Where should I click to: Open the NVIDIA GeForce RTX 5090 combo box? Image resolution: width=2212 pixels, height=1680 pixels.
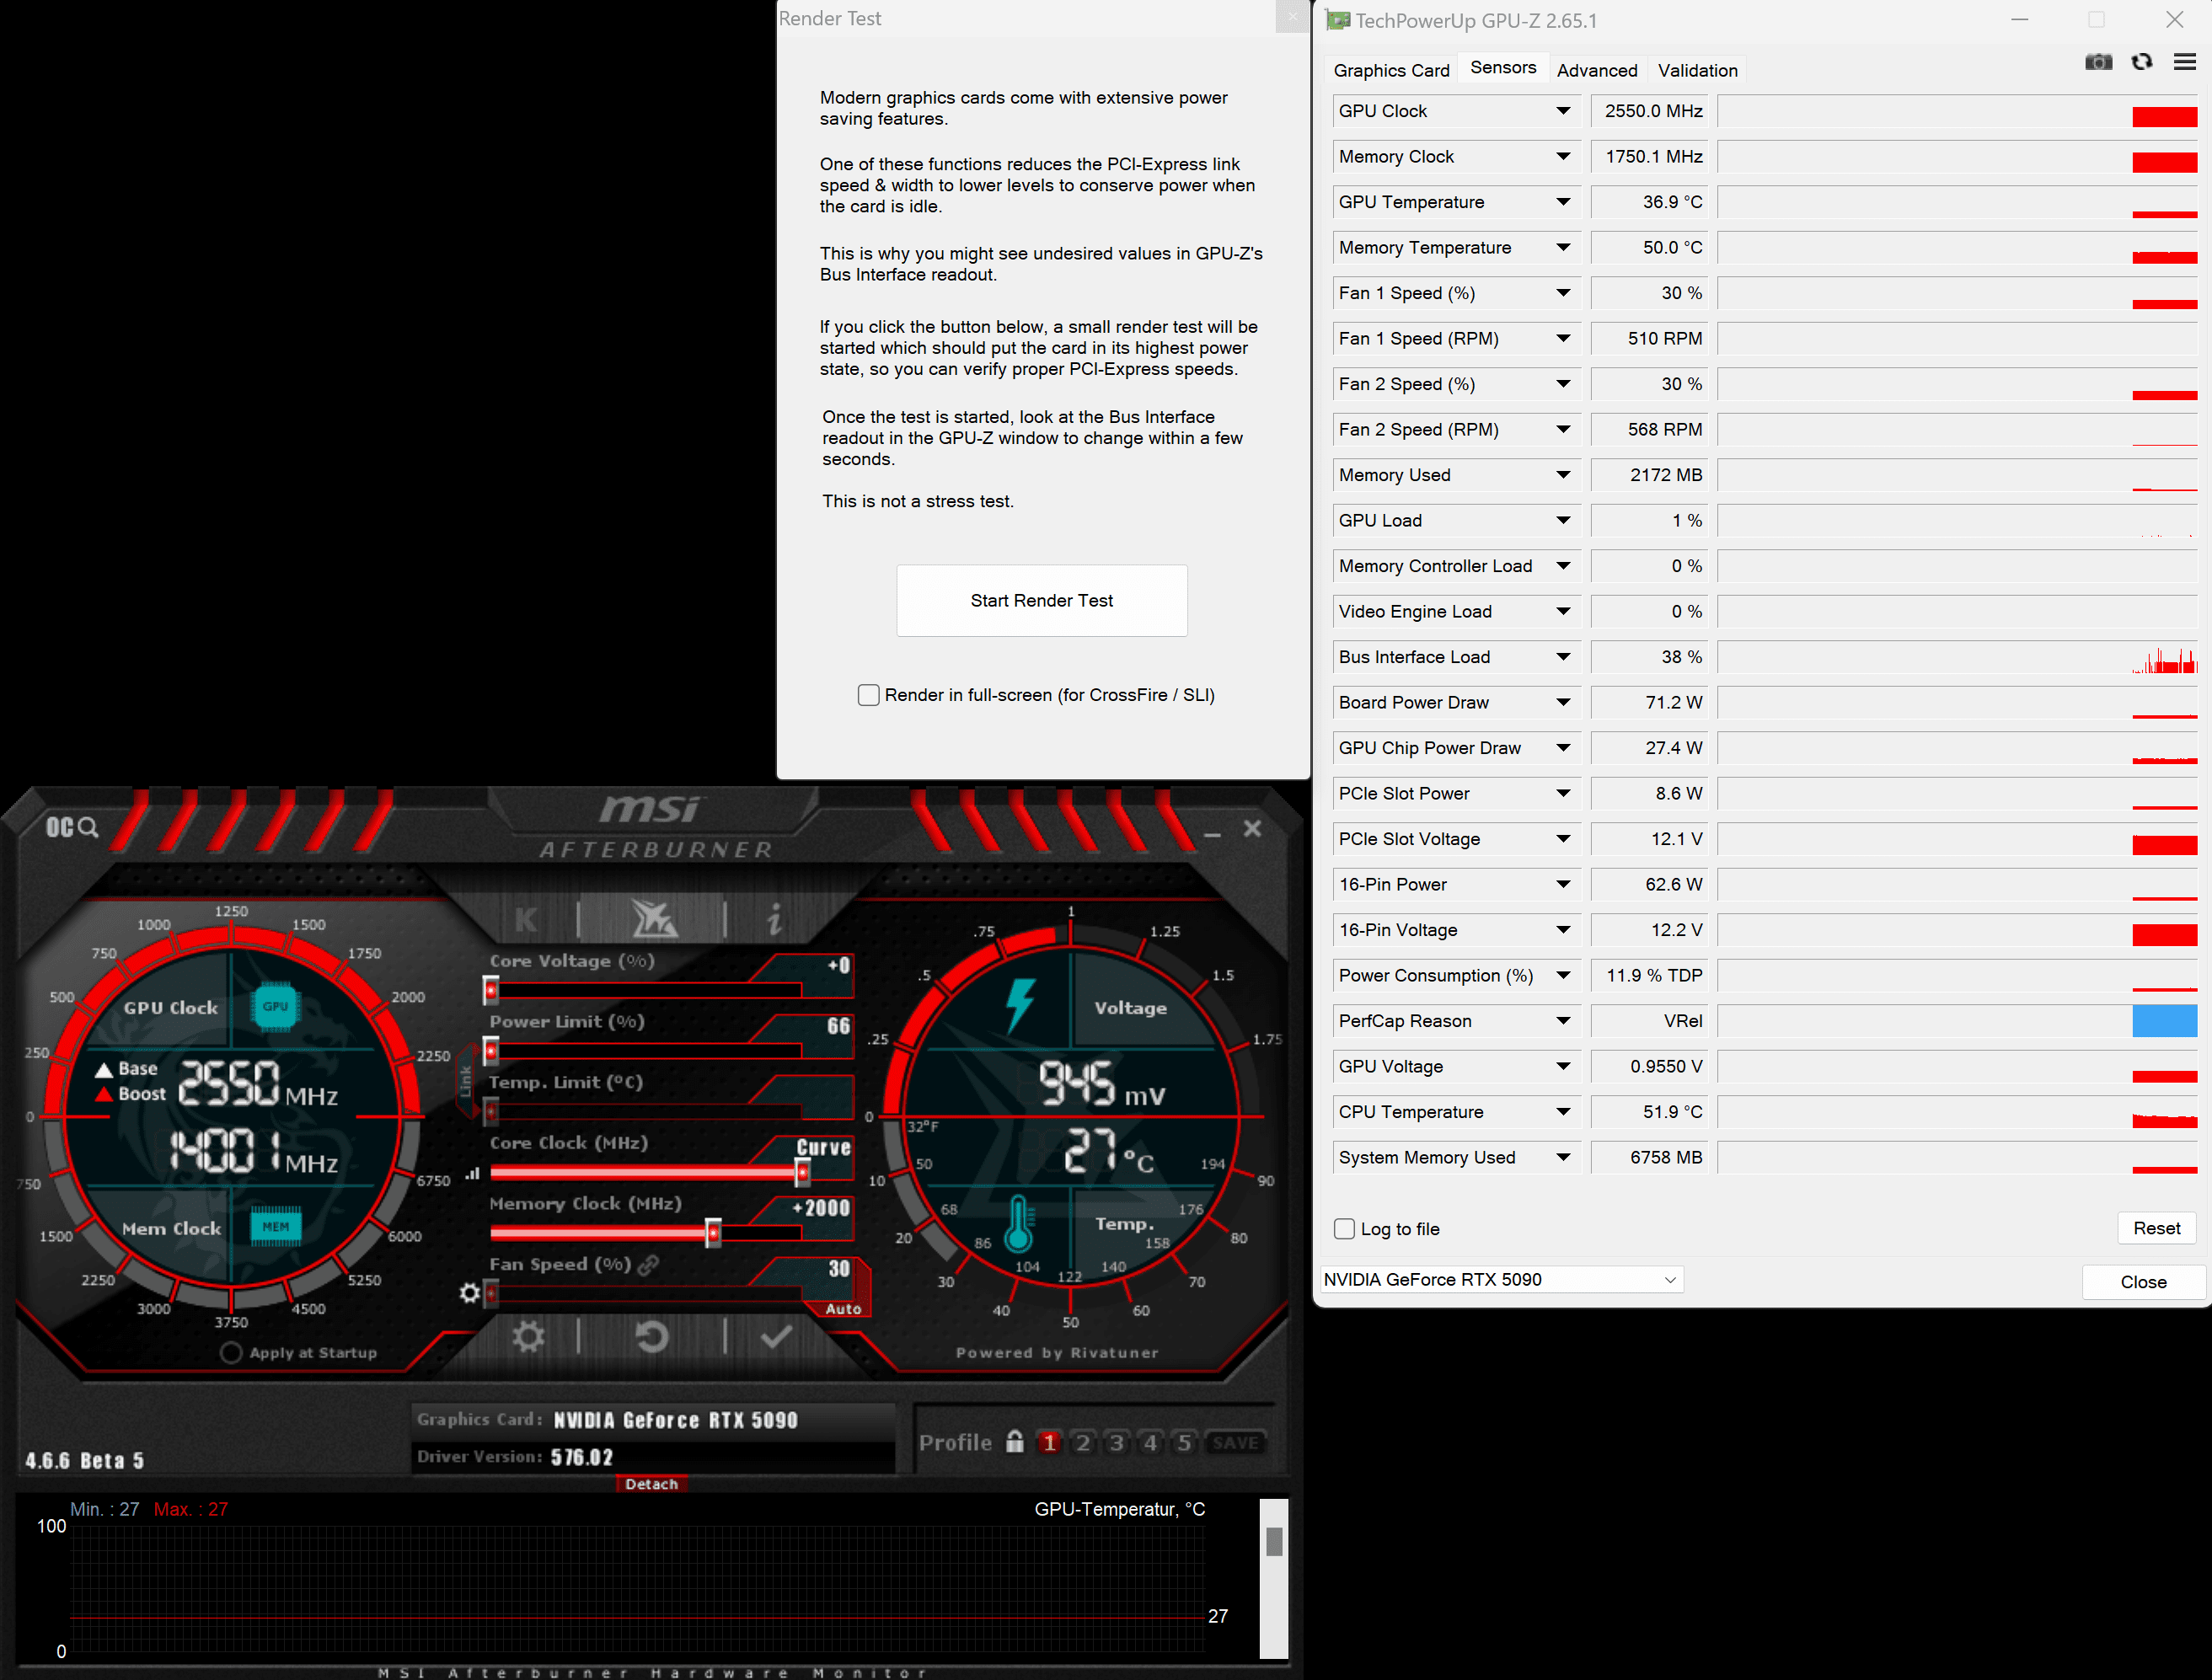[x=1500, y=1280]
